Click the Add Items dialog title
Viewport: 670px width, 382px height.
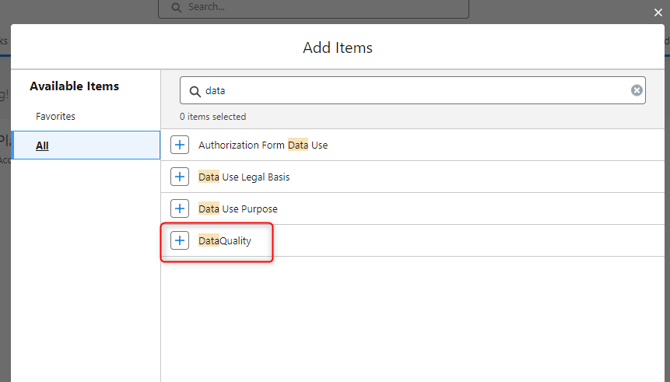point(338,47)
